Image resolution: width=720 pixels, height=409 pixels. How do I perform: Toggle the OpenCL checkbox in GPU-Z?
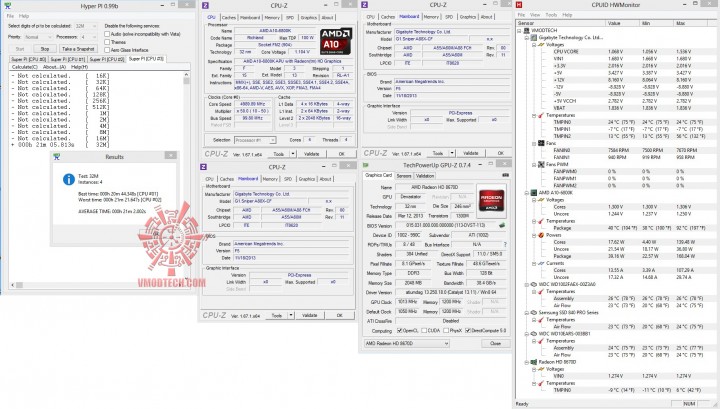tap(399, 331)
